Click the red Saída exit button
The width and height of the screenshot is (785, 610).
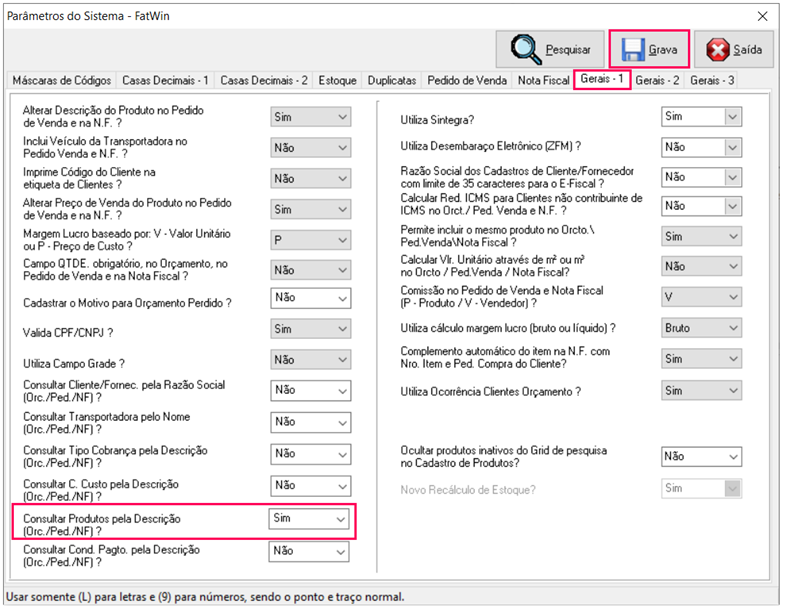click(x=734, y=49)
